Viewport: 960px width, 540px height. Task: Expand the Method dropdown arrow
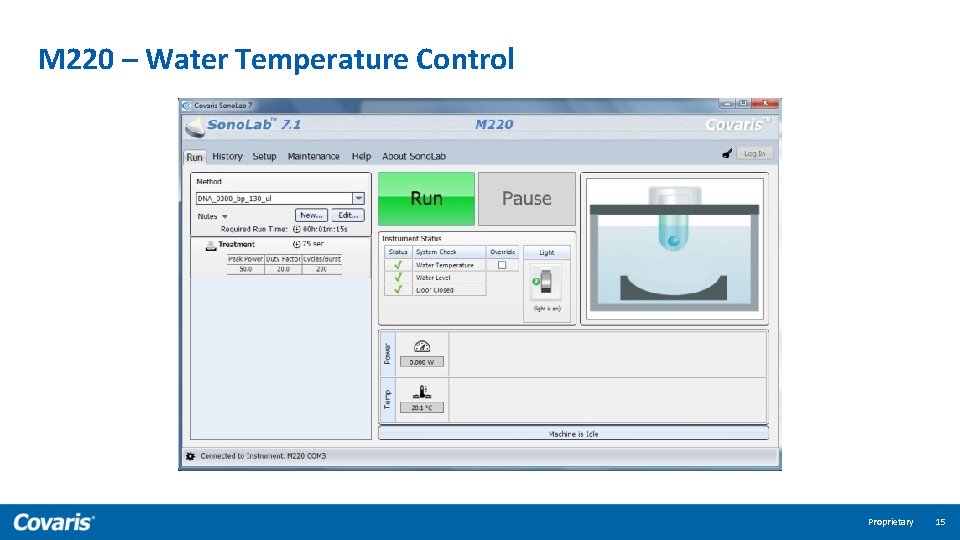(359, 198)
